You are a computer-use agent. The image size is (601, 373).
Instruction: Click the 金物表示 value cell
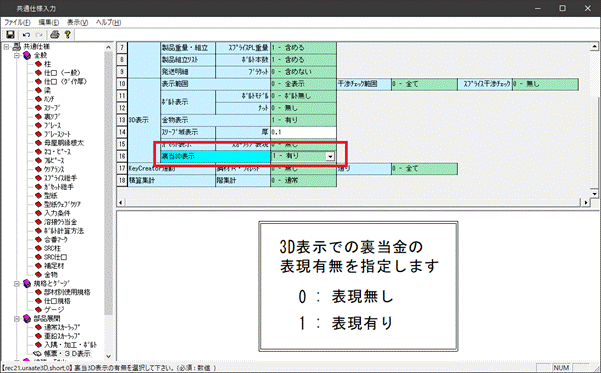click(304, 120)
